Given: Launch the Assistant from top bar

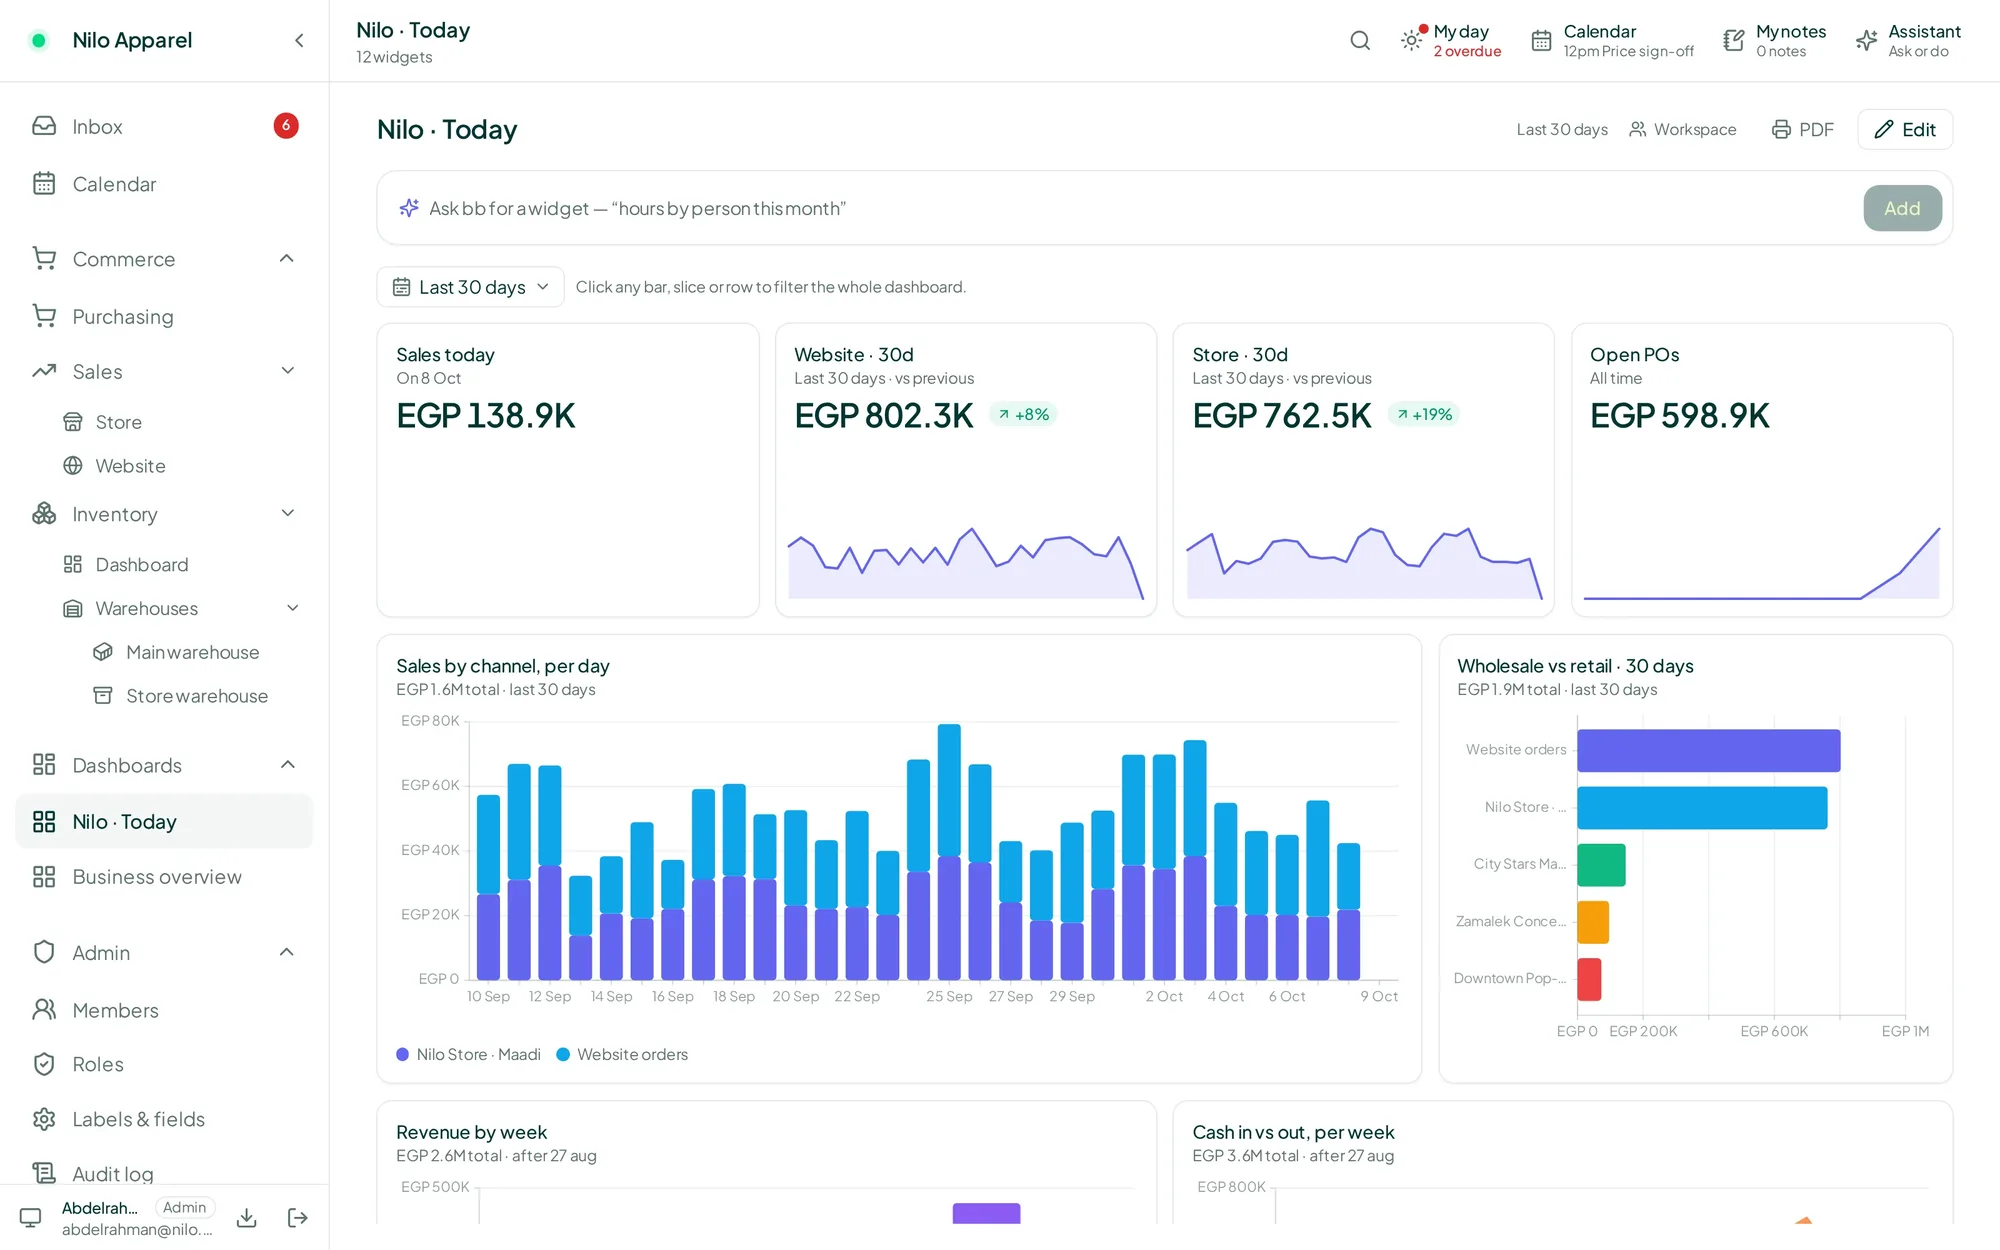Looking at the screenshot, I should [x=1908, y=40].
